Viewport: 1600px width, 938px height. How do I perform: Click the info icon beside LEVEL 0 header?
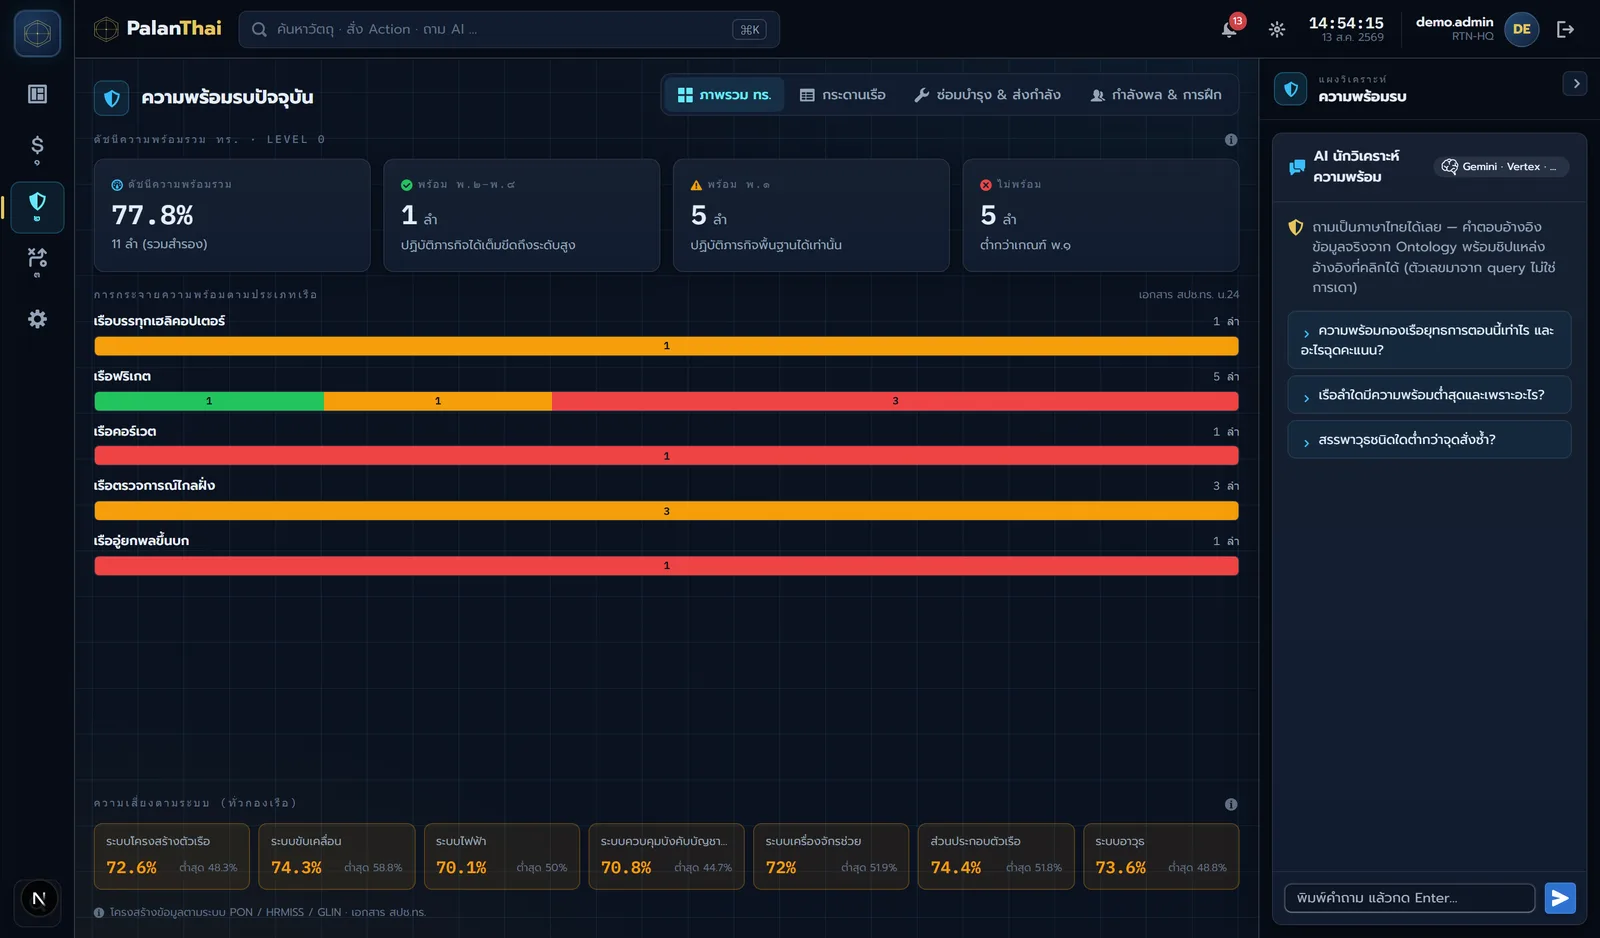[1231, 140]
